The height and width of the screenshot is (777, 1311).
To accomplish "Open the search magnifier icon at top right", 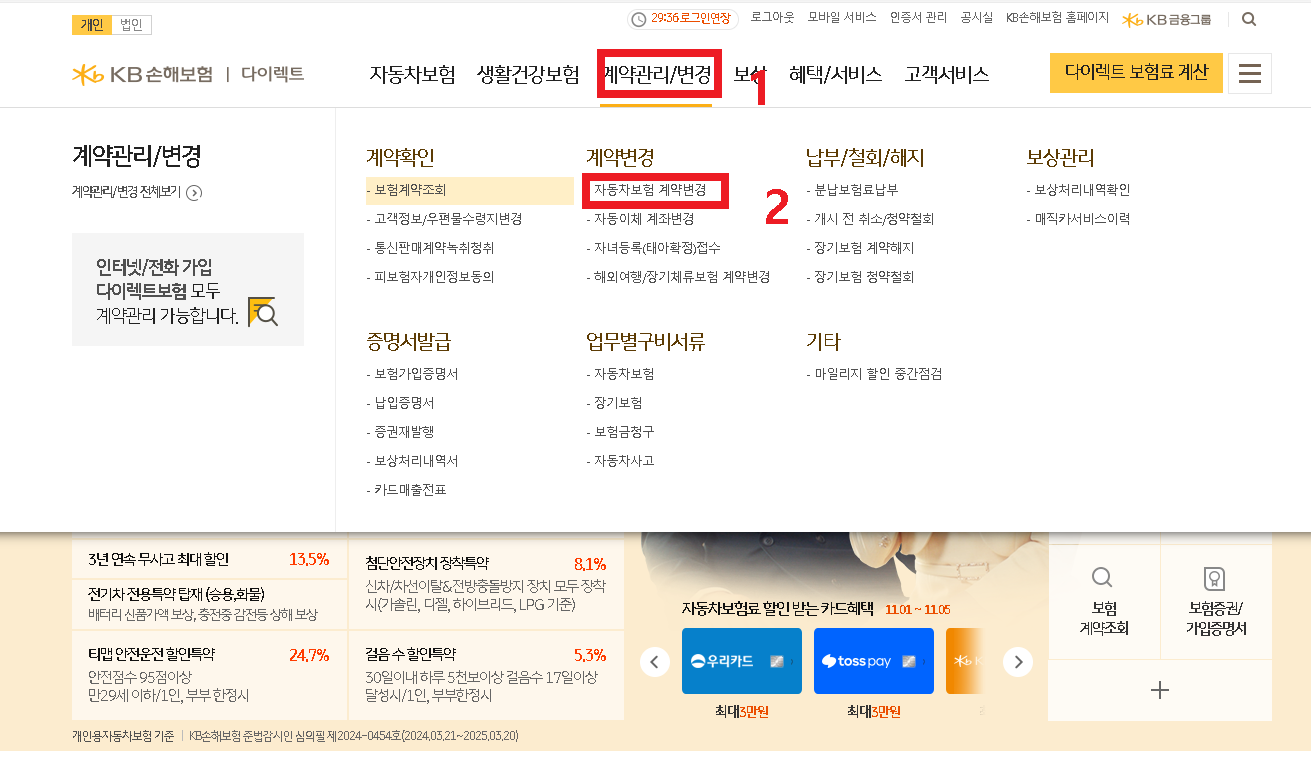I will 1249,19.
